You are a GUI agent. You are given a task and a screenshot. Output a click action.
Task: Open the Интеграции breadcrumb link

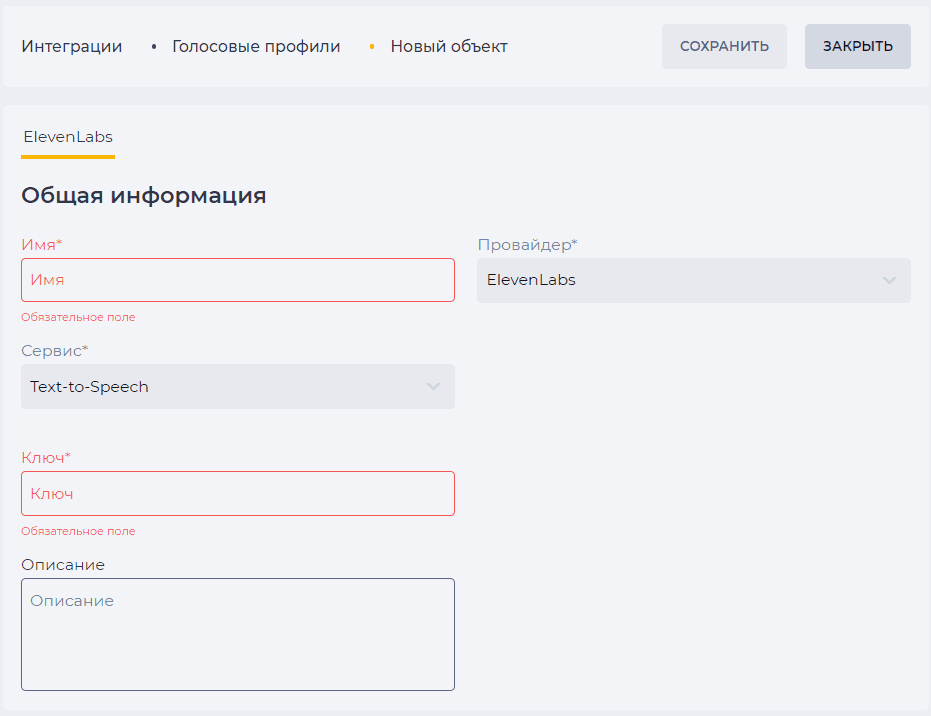coord(72,46)
